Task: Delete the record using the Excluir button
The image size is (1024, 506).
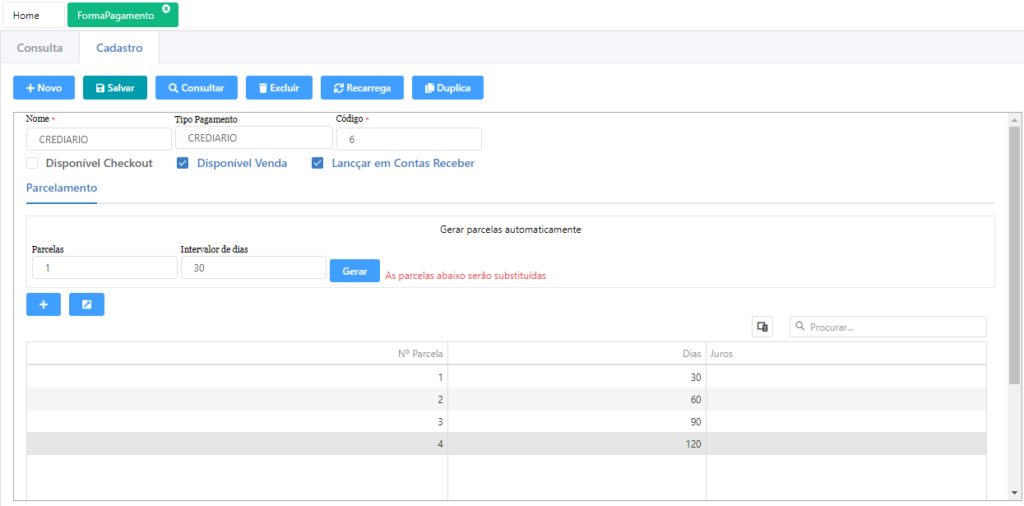Action: click(279, 88)
